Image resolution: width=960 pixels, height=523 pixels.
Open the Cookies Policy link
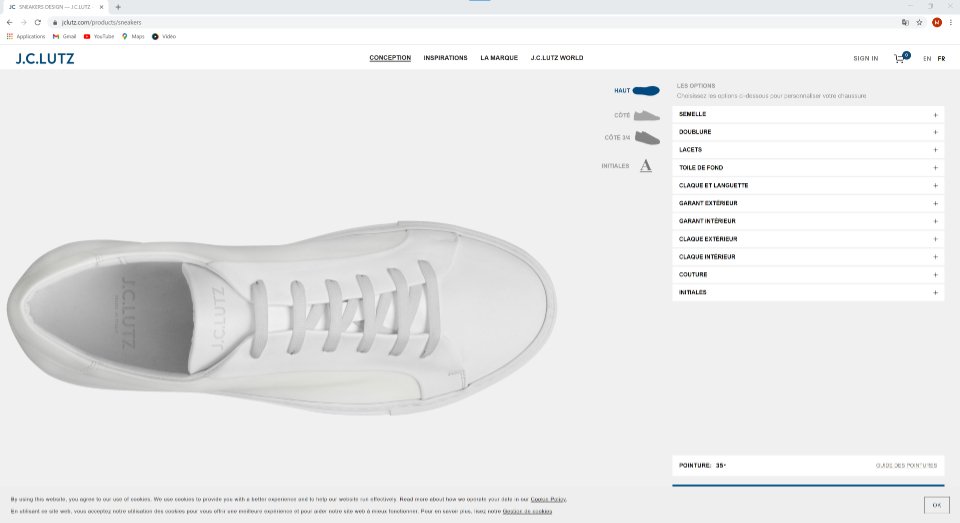(548, 500)
